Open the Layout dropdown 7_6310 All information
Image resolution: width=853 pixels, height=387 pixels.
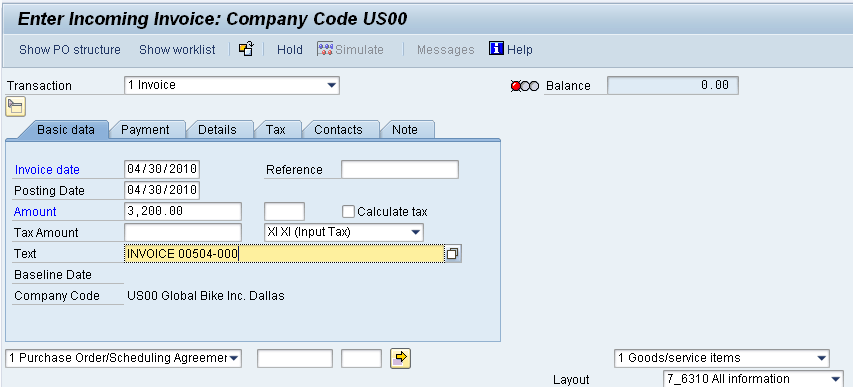tap(753, 379)
